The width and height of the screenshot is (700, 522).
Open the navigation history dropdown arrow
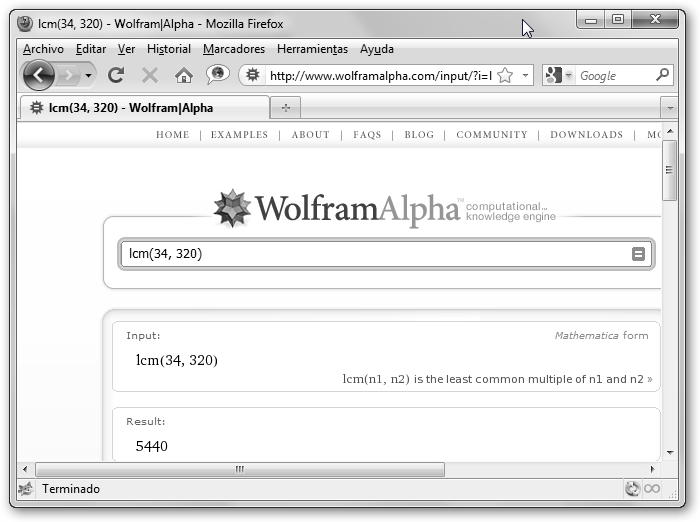click(89, 75)
